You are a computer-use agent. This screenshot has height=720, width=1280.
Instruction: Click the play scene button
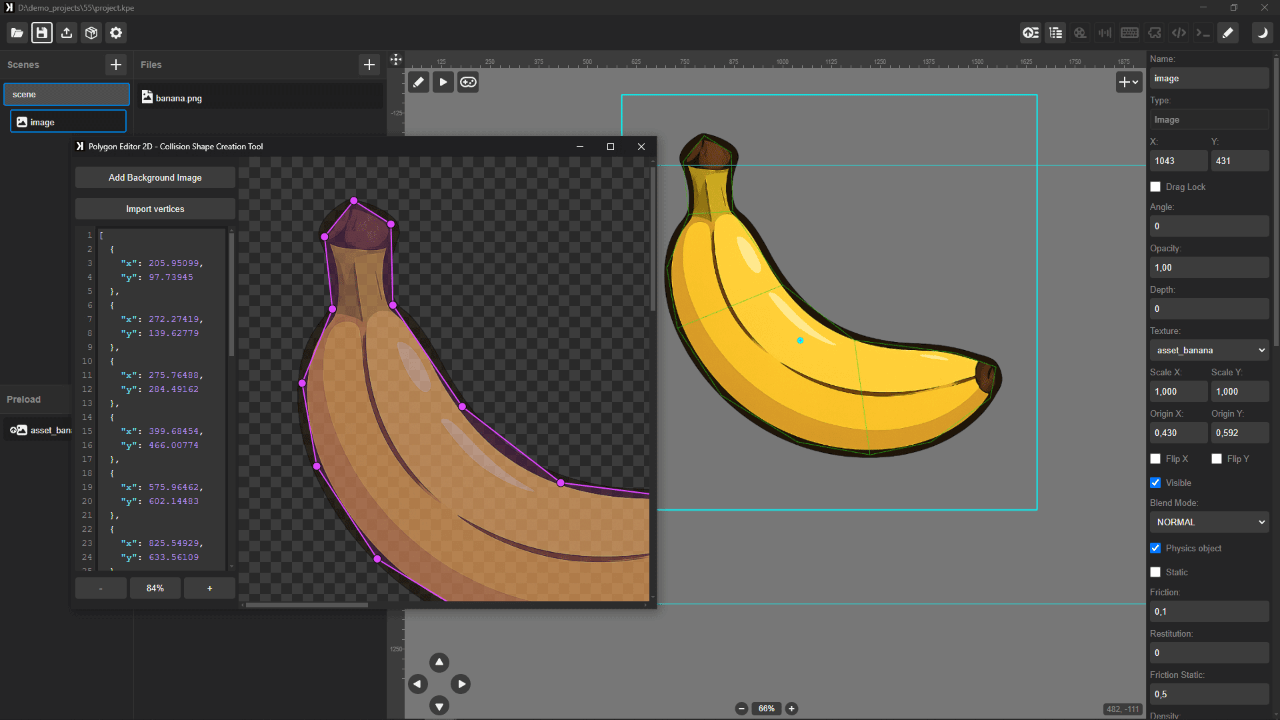(443, 82)
